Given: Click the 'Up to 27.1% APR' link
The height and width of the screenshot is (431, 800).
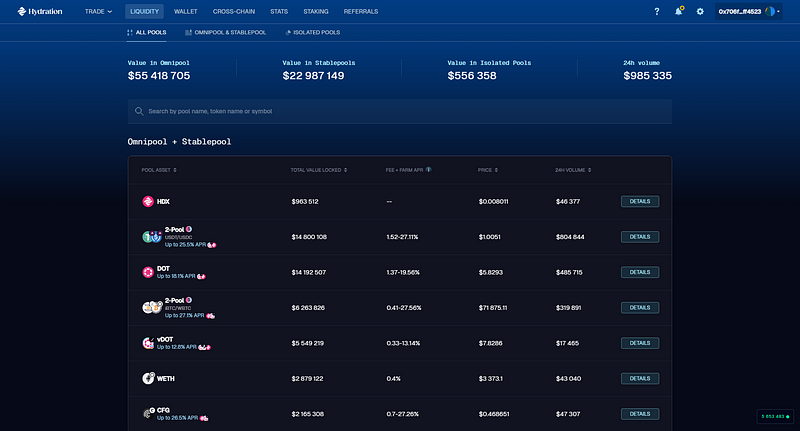Looking at the screenshot, I should tap(184, 316).
